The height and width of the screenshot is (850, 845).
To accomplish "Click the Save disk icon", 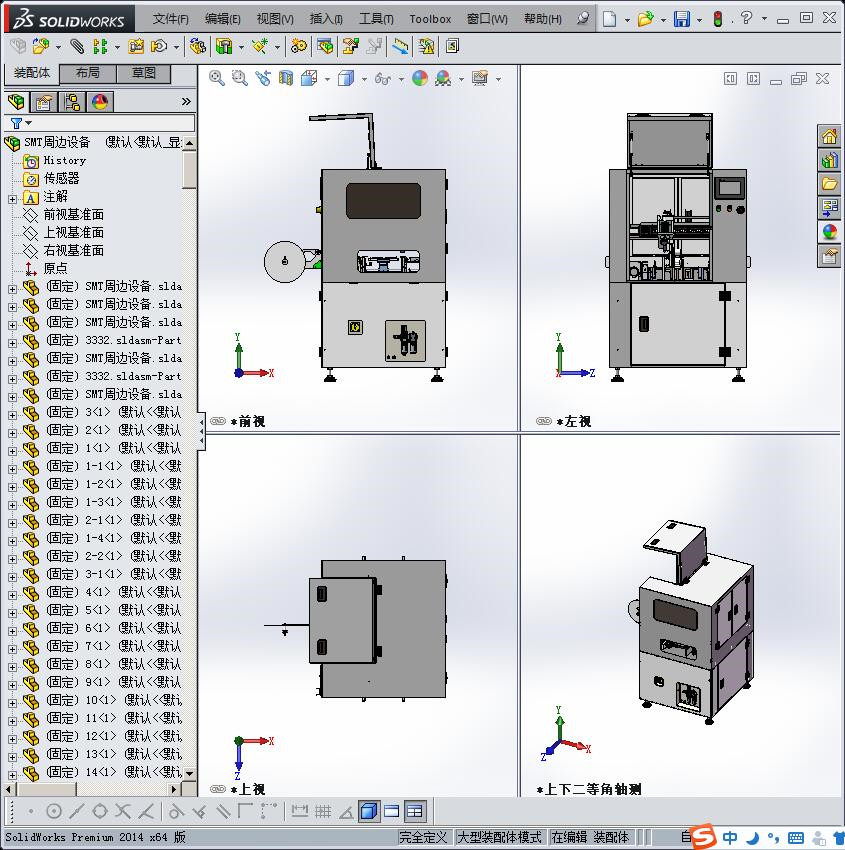I will pos(681,19).
